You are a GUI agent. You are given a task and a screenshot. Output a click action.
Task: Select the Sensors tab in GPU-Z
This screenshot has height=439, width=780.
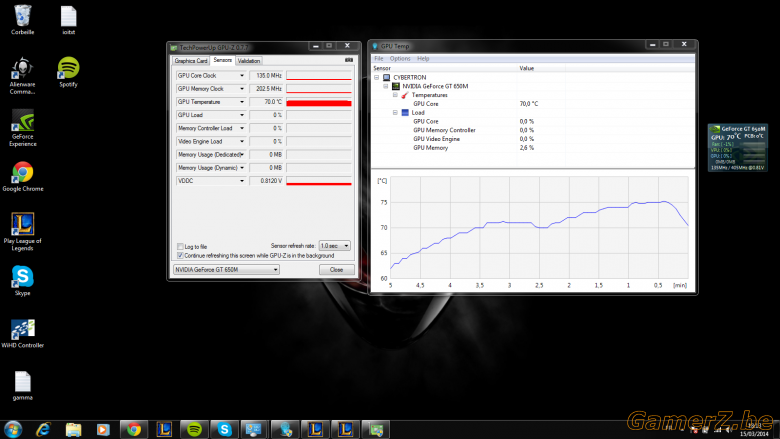[222, 60]
